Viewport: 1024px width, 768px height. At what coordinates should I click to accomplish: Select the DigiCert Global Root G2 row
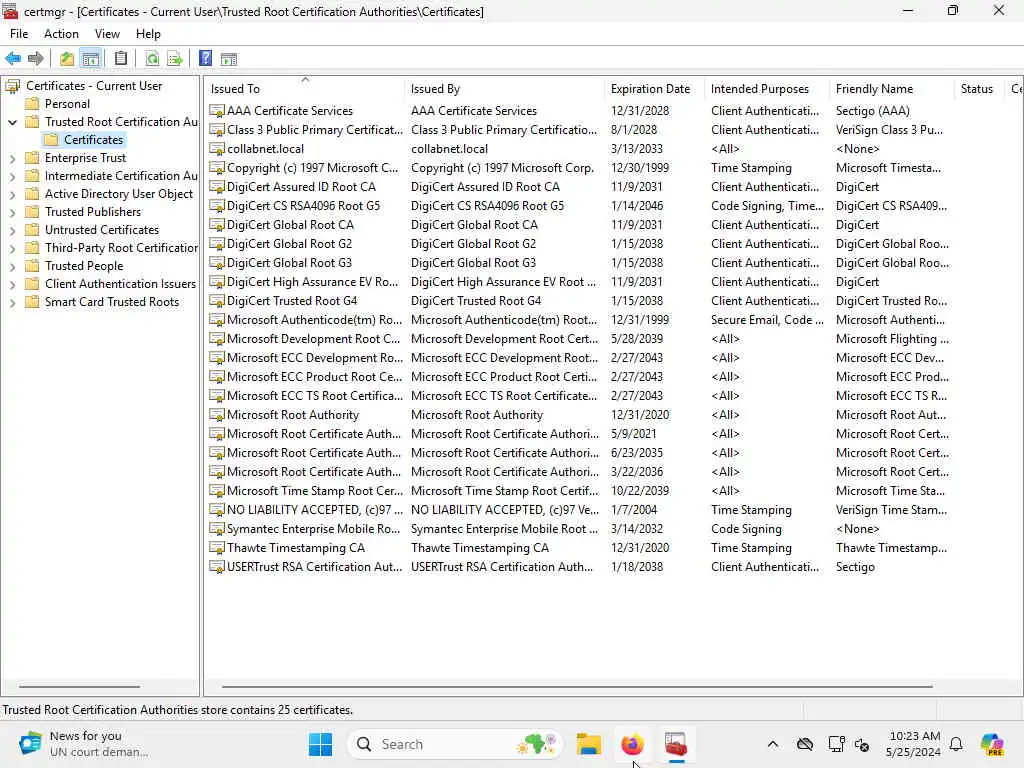tap(613, 244)
